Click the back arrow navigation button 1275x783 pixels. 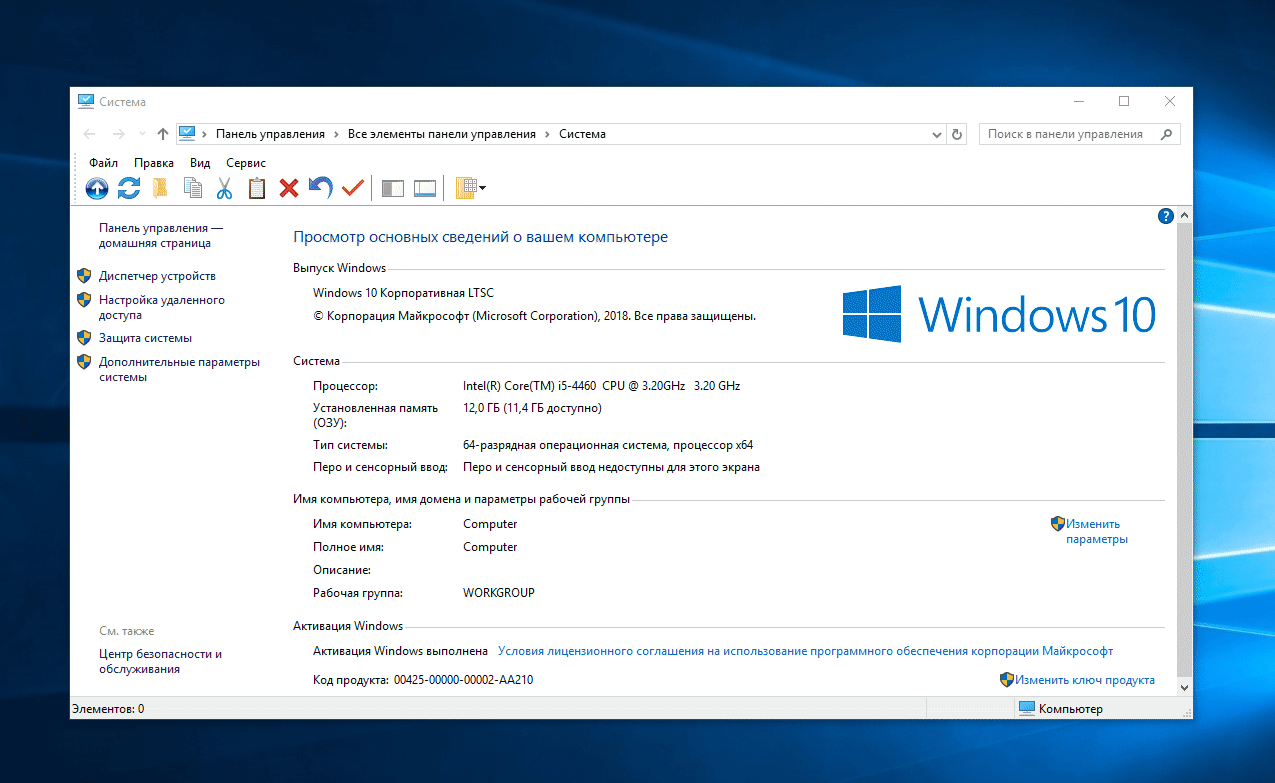[x=89, y=134]
